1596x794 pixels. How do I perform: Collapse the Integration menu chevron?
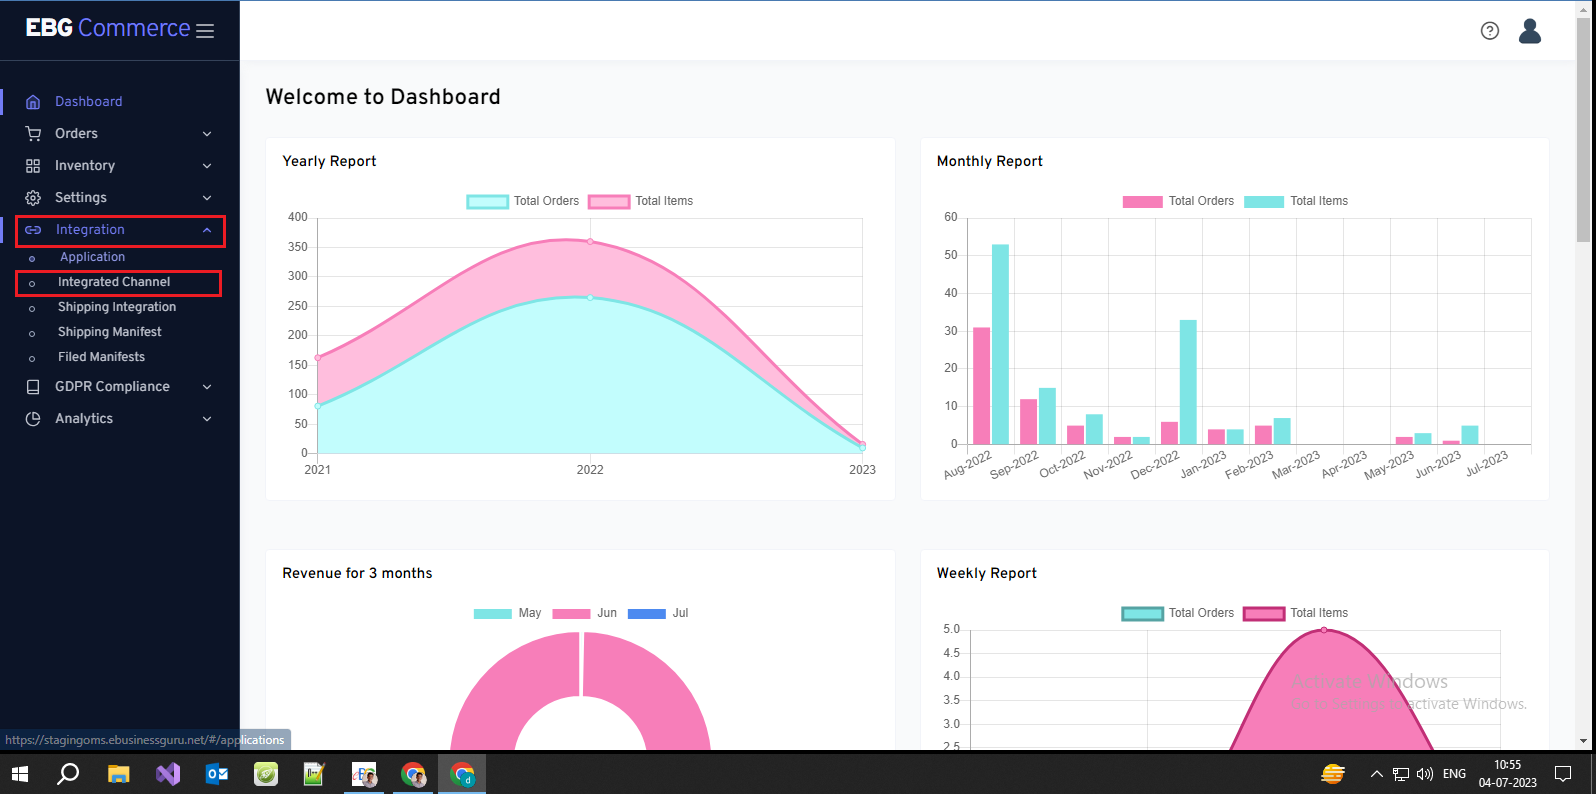coord(207,230)
